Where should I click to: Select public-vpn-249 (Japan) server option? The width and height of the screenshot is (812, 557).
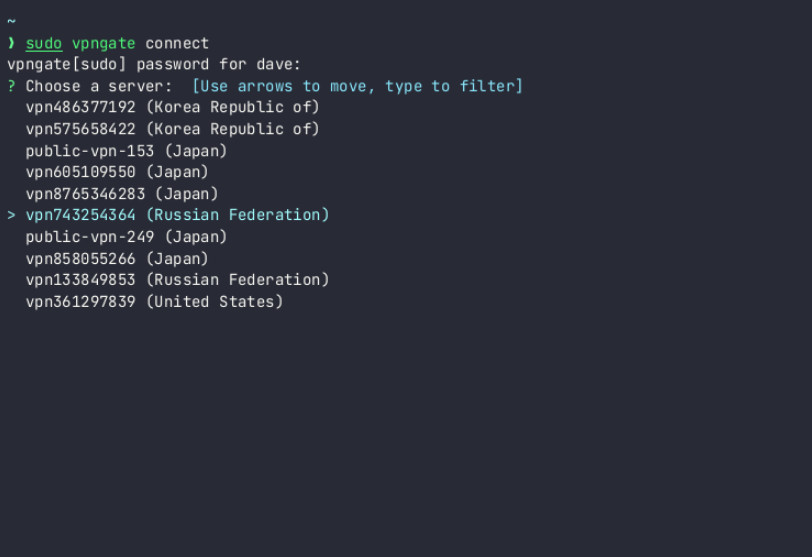(126, 237)
